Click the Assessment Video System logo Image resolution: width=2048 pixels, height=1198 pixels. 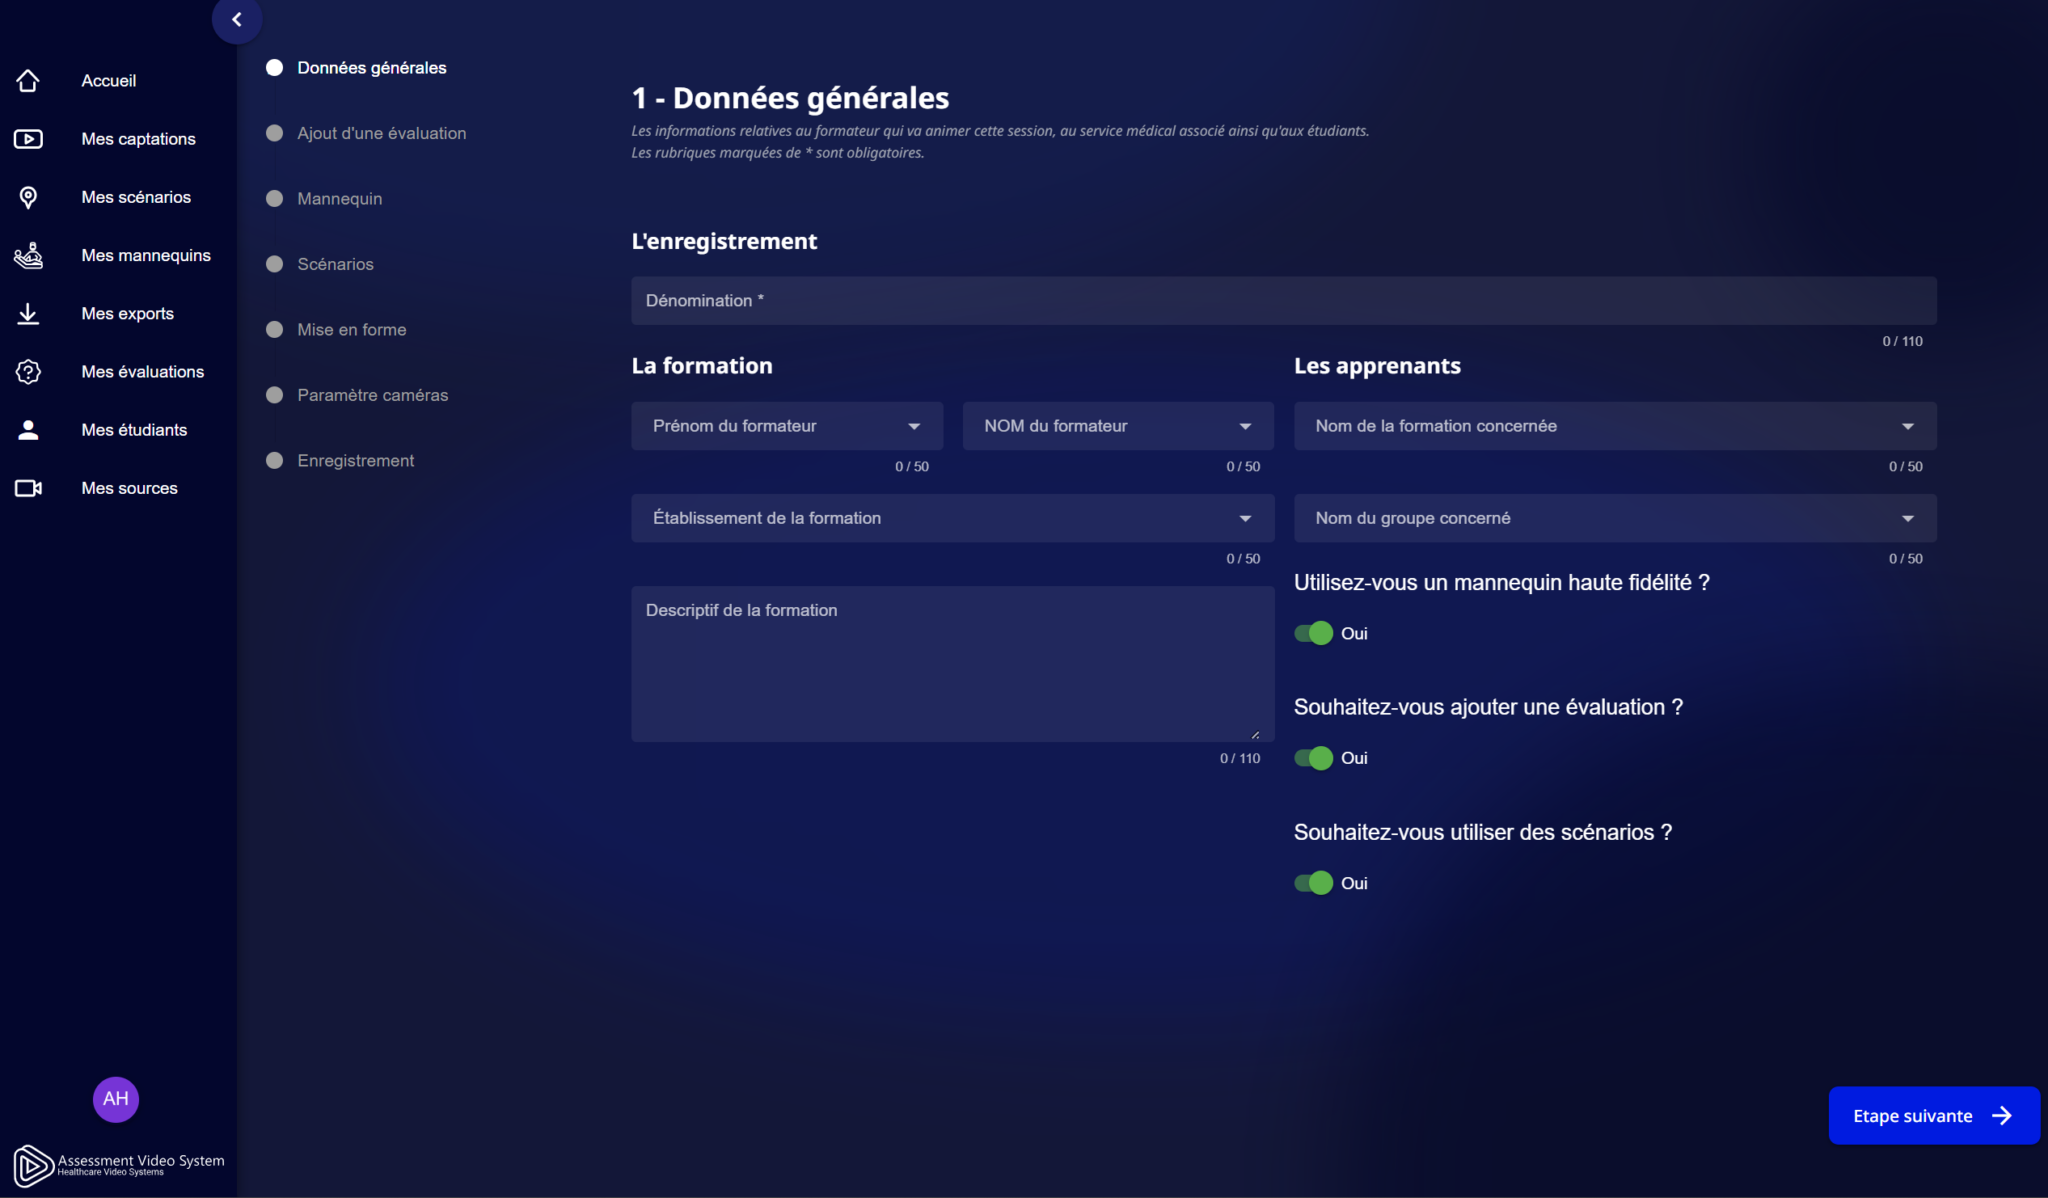pos(118,1165)
